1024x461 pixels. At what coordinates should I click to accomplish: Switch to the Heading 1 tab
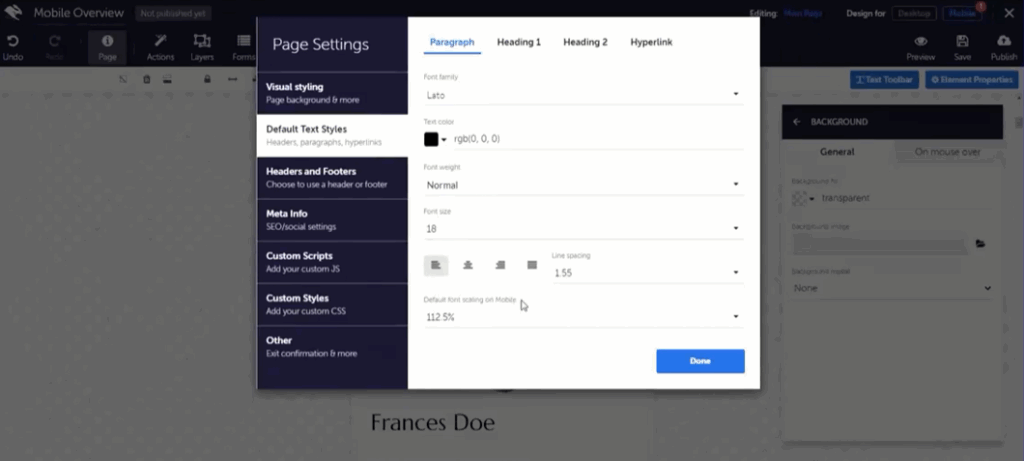(519, 42)
